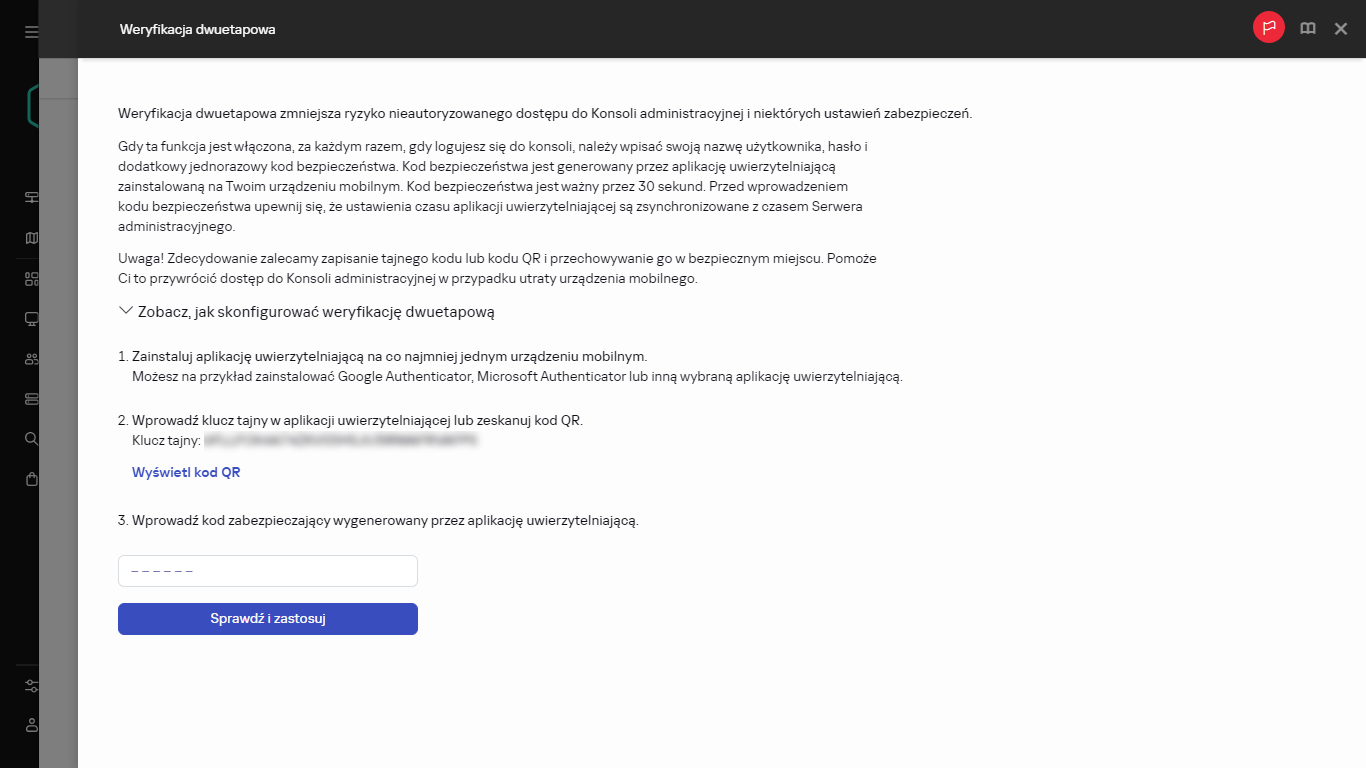Click the magnifier search icon in the sidebar
Image resolution: width=1366 pixels, height=768 pixels.
[x=31, y=439]
